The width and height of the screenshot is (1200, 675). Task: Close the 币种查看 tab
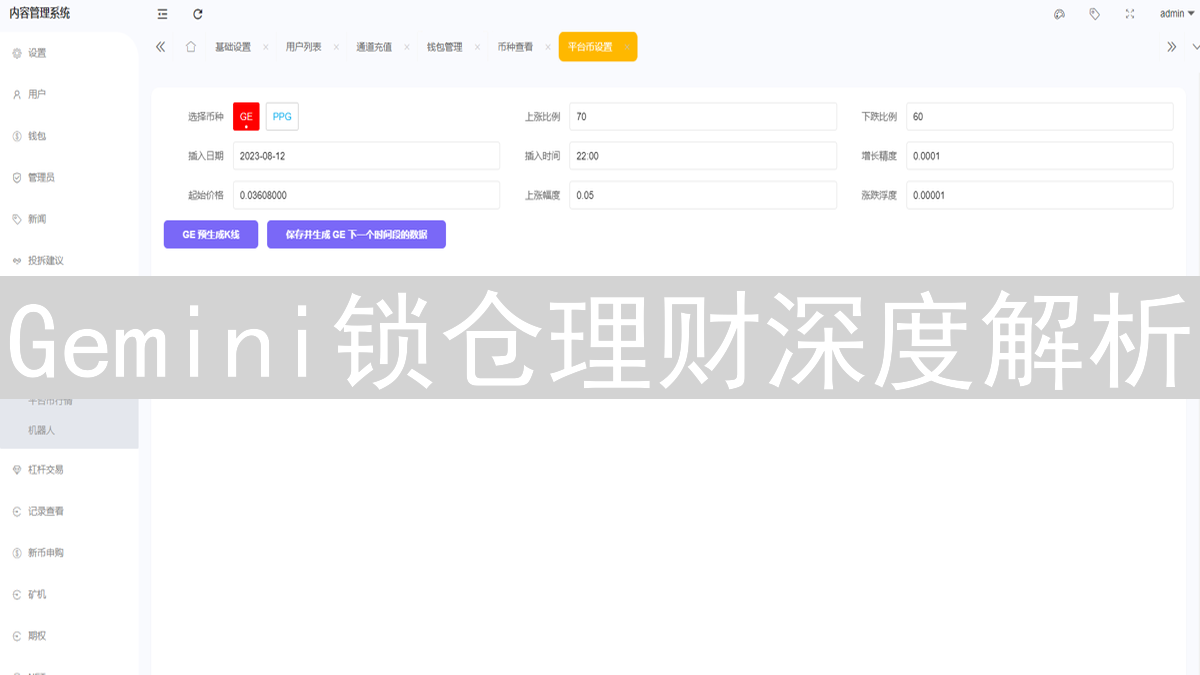(548, 47)
